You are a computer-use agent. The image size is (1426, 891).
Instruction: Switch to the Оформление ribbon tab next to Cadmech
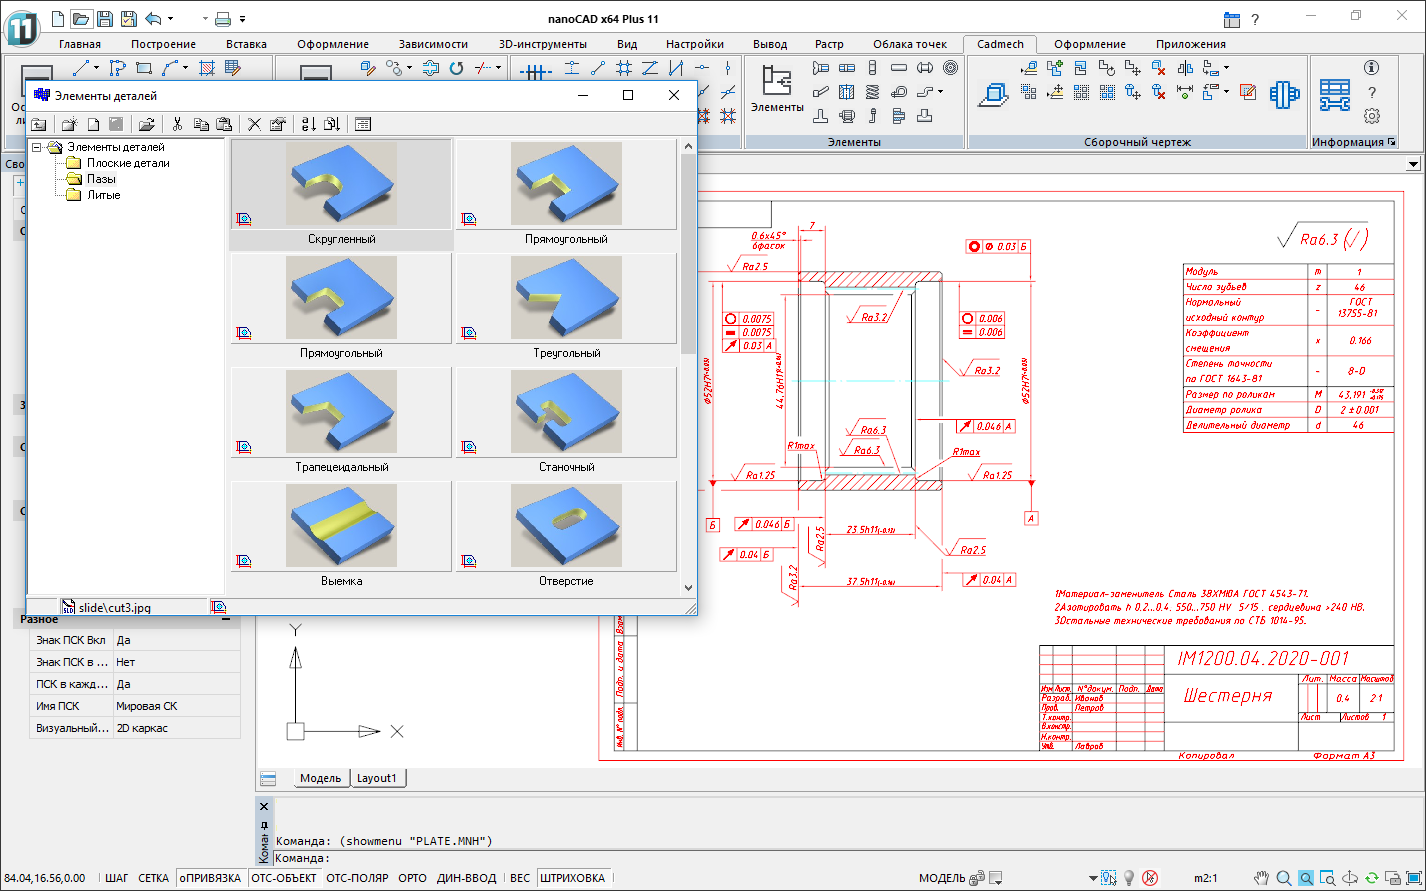tap(1089, 44)
